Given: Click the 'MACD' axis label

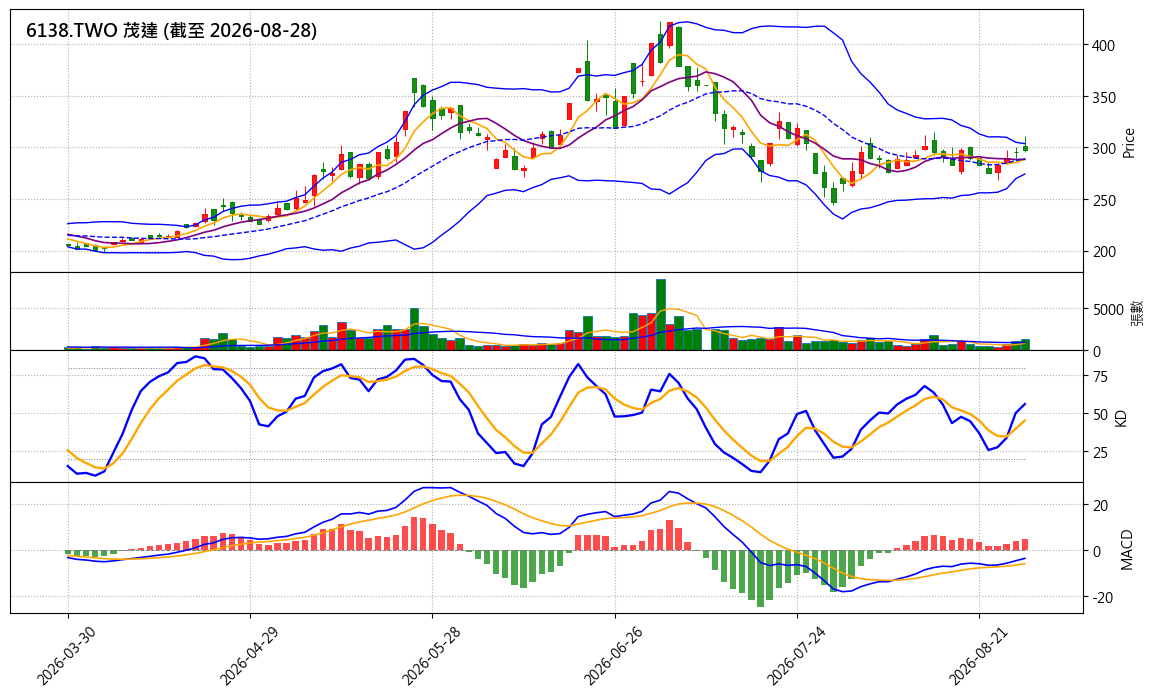Looking at the screenshot, I should tap(1126, 549).
